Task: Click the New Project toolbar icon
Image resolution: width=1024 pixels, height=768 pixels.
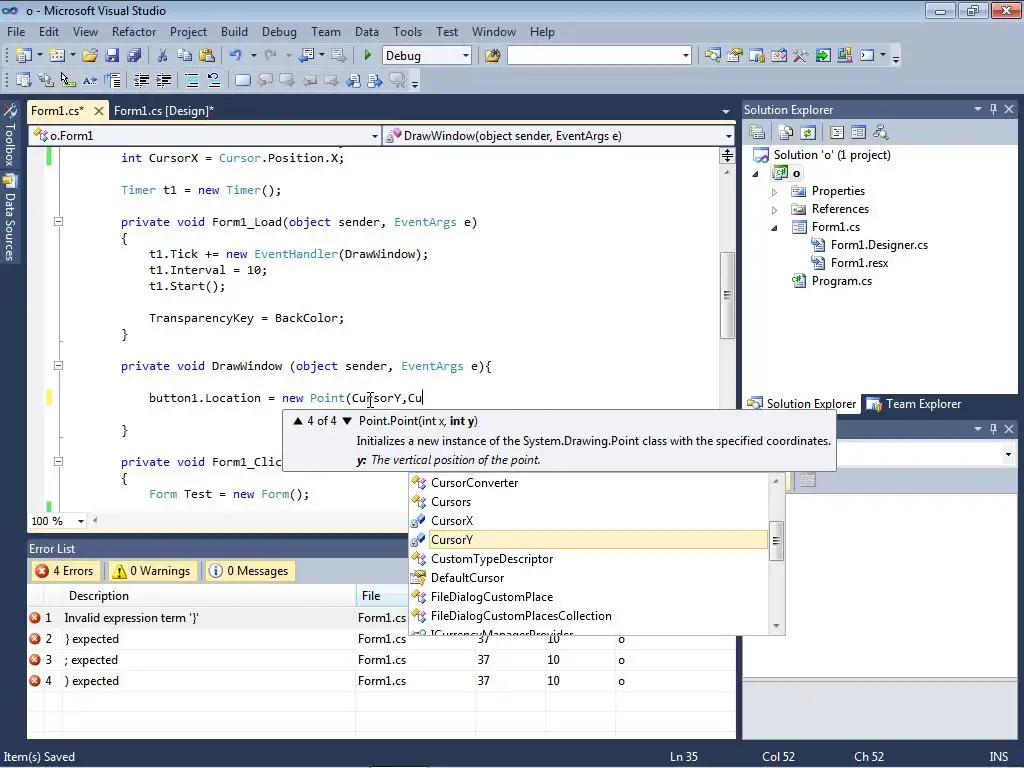Action: (24, 56)
